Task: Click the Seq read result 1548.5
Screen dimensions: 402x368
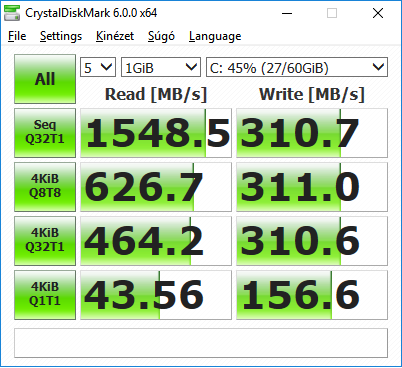Action: (x=156, y=133)
